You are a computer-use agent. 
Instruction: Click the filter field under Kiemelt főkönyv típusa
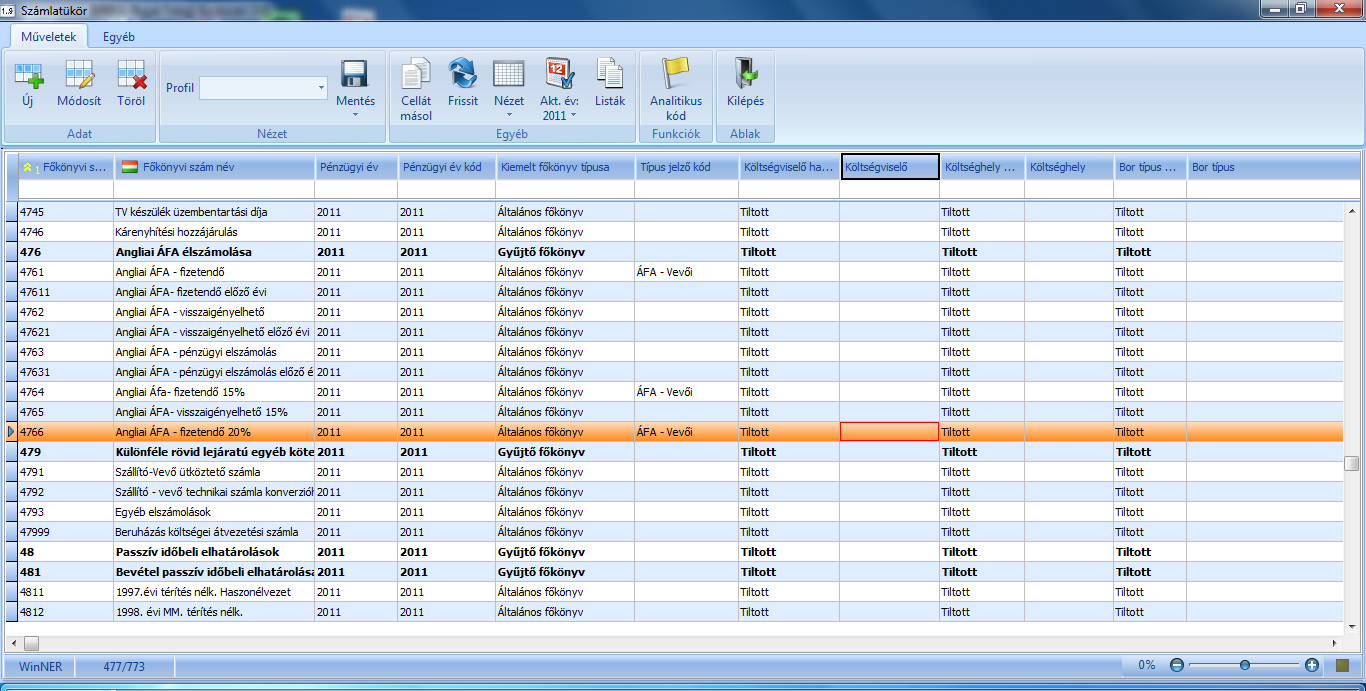click(565, 189)
